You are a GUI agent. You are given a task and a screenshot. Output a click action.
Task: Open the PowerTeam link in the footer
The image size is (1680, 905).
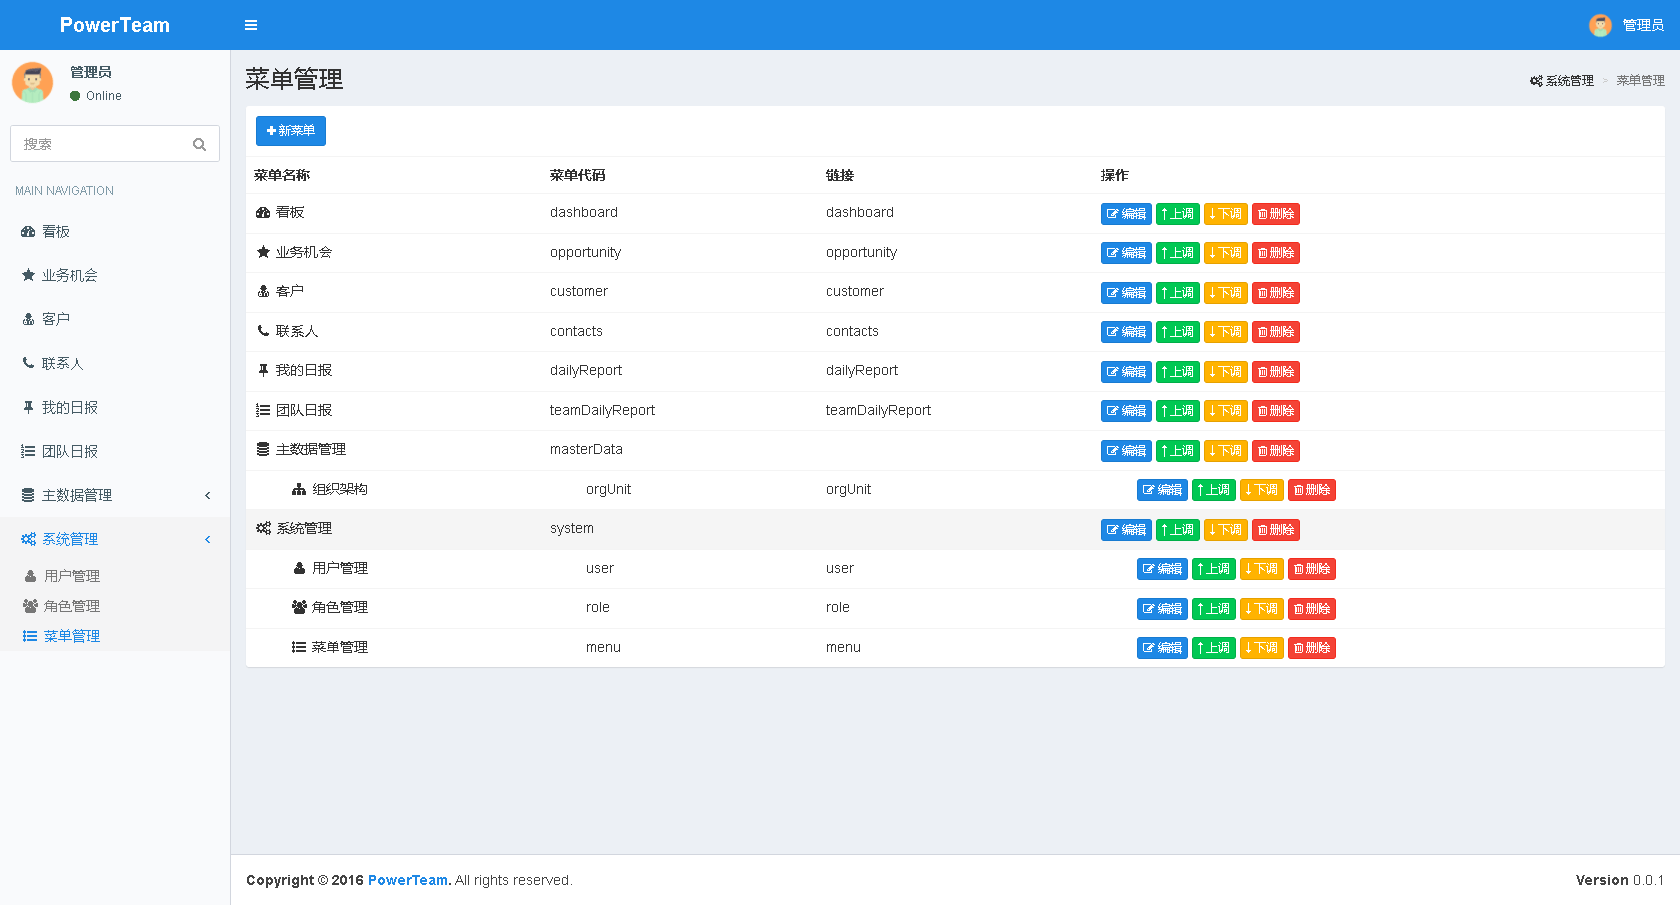click(x=407, y=880)
